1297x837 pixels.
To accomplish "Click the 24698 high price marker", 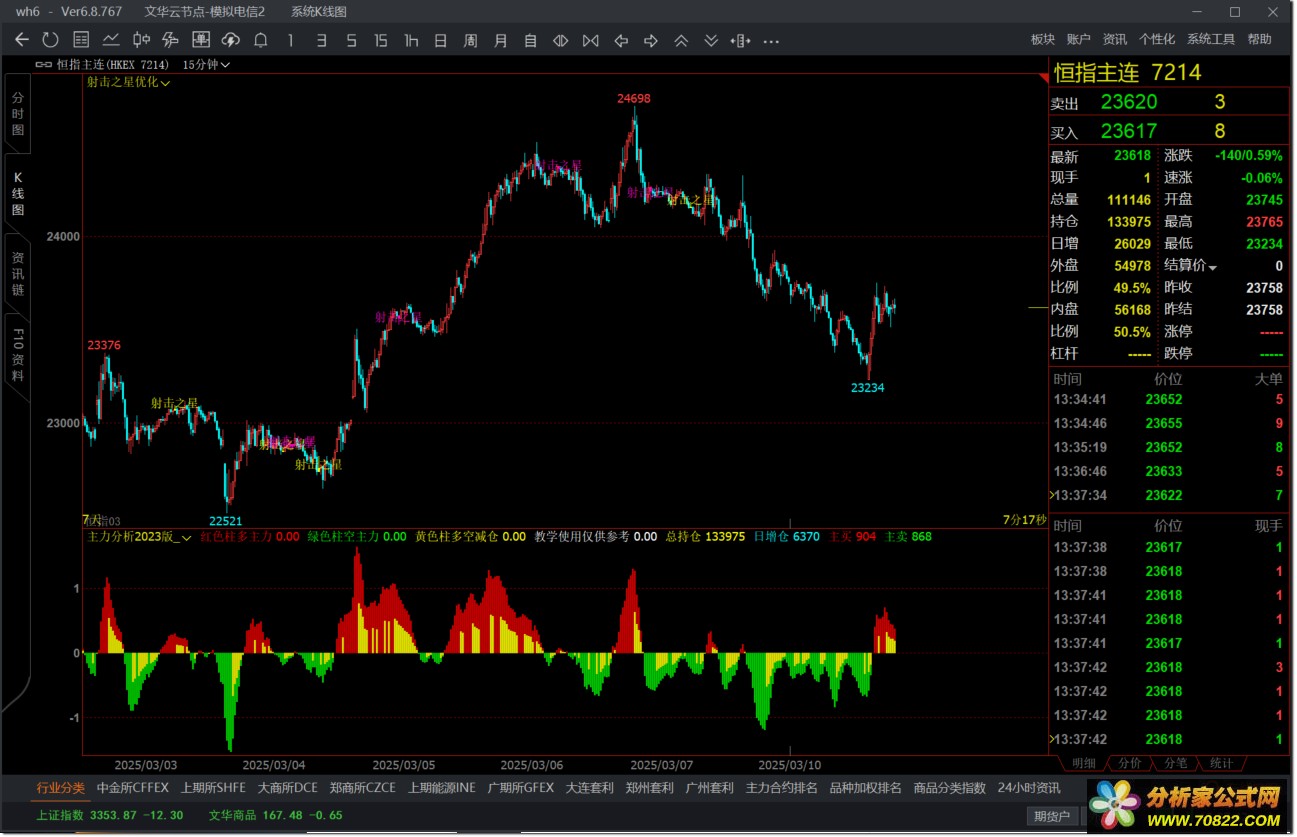I will pyautogui.click(x=634, y=98).
